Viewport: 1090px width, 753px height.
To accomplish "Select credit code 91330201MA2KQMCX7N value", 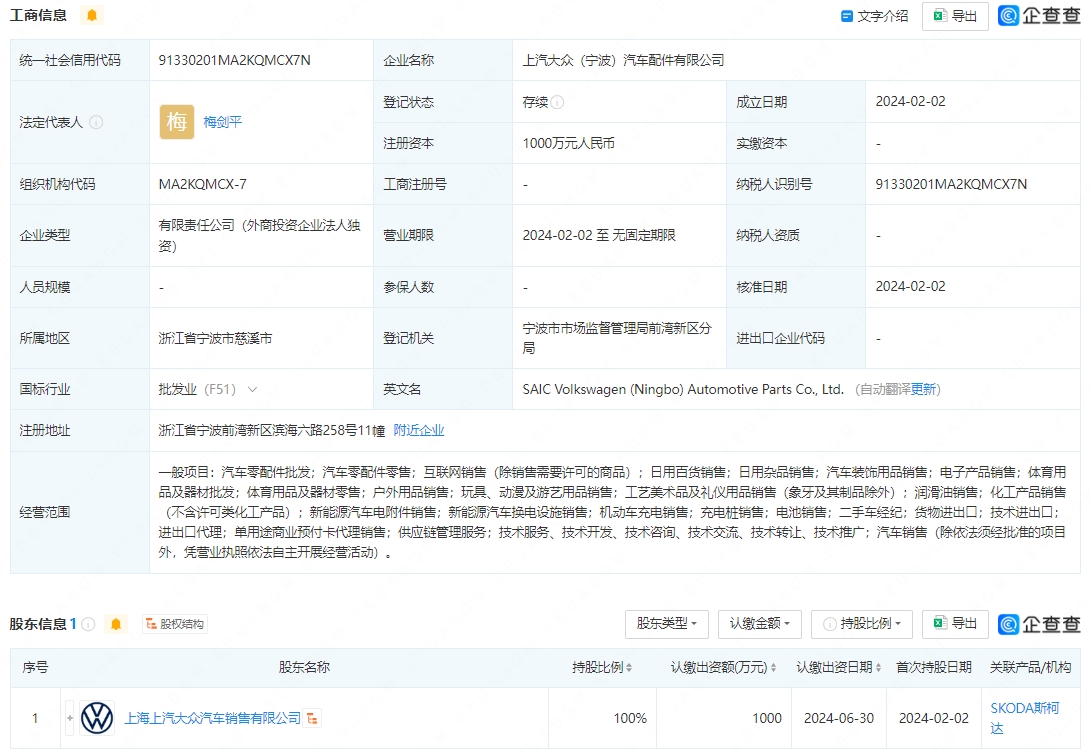I will pyautogui.click(x=235, y=60).
